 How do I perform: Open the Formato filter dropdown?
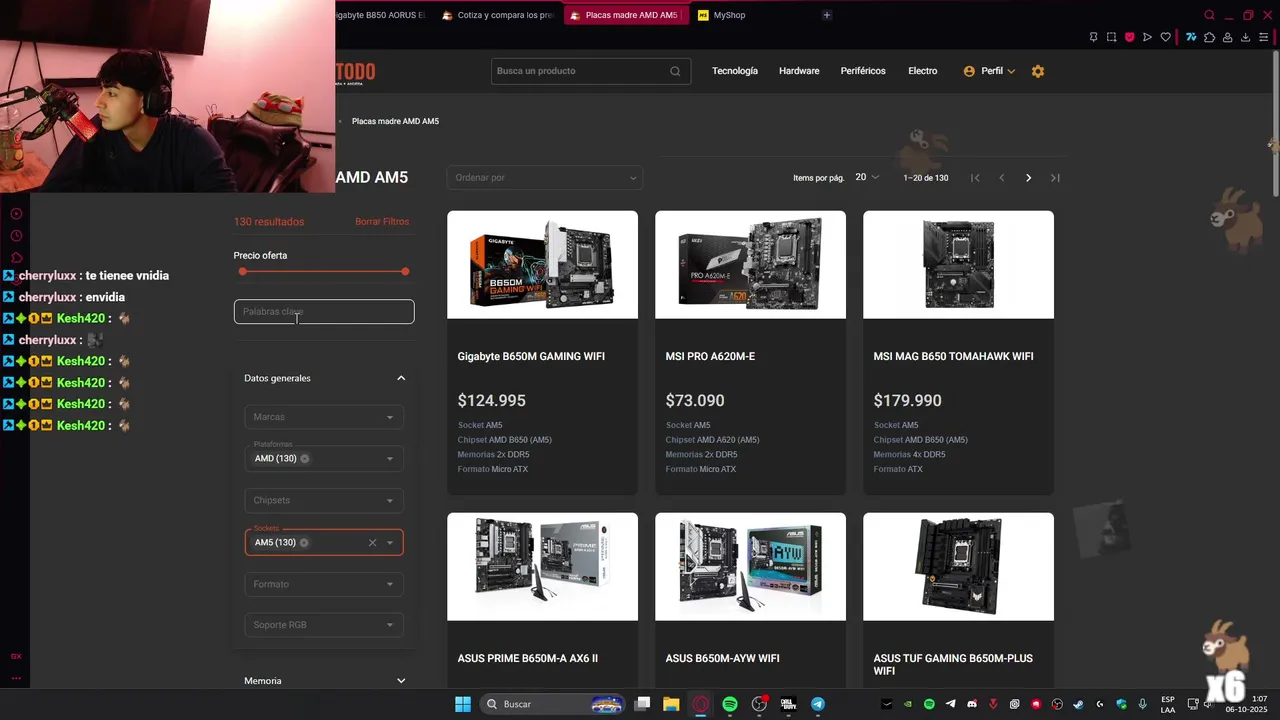(x=324, y=584)
